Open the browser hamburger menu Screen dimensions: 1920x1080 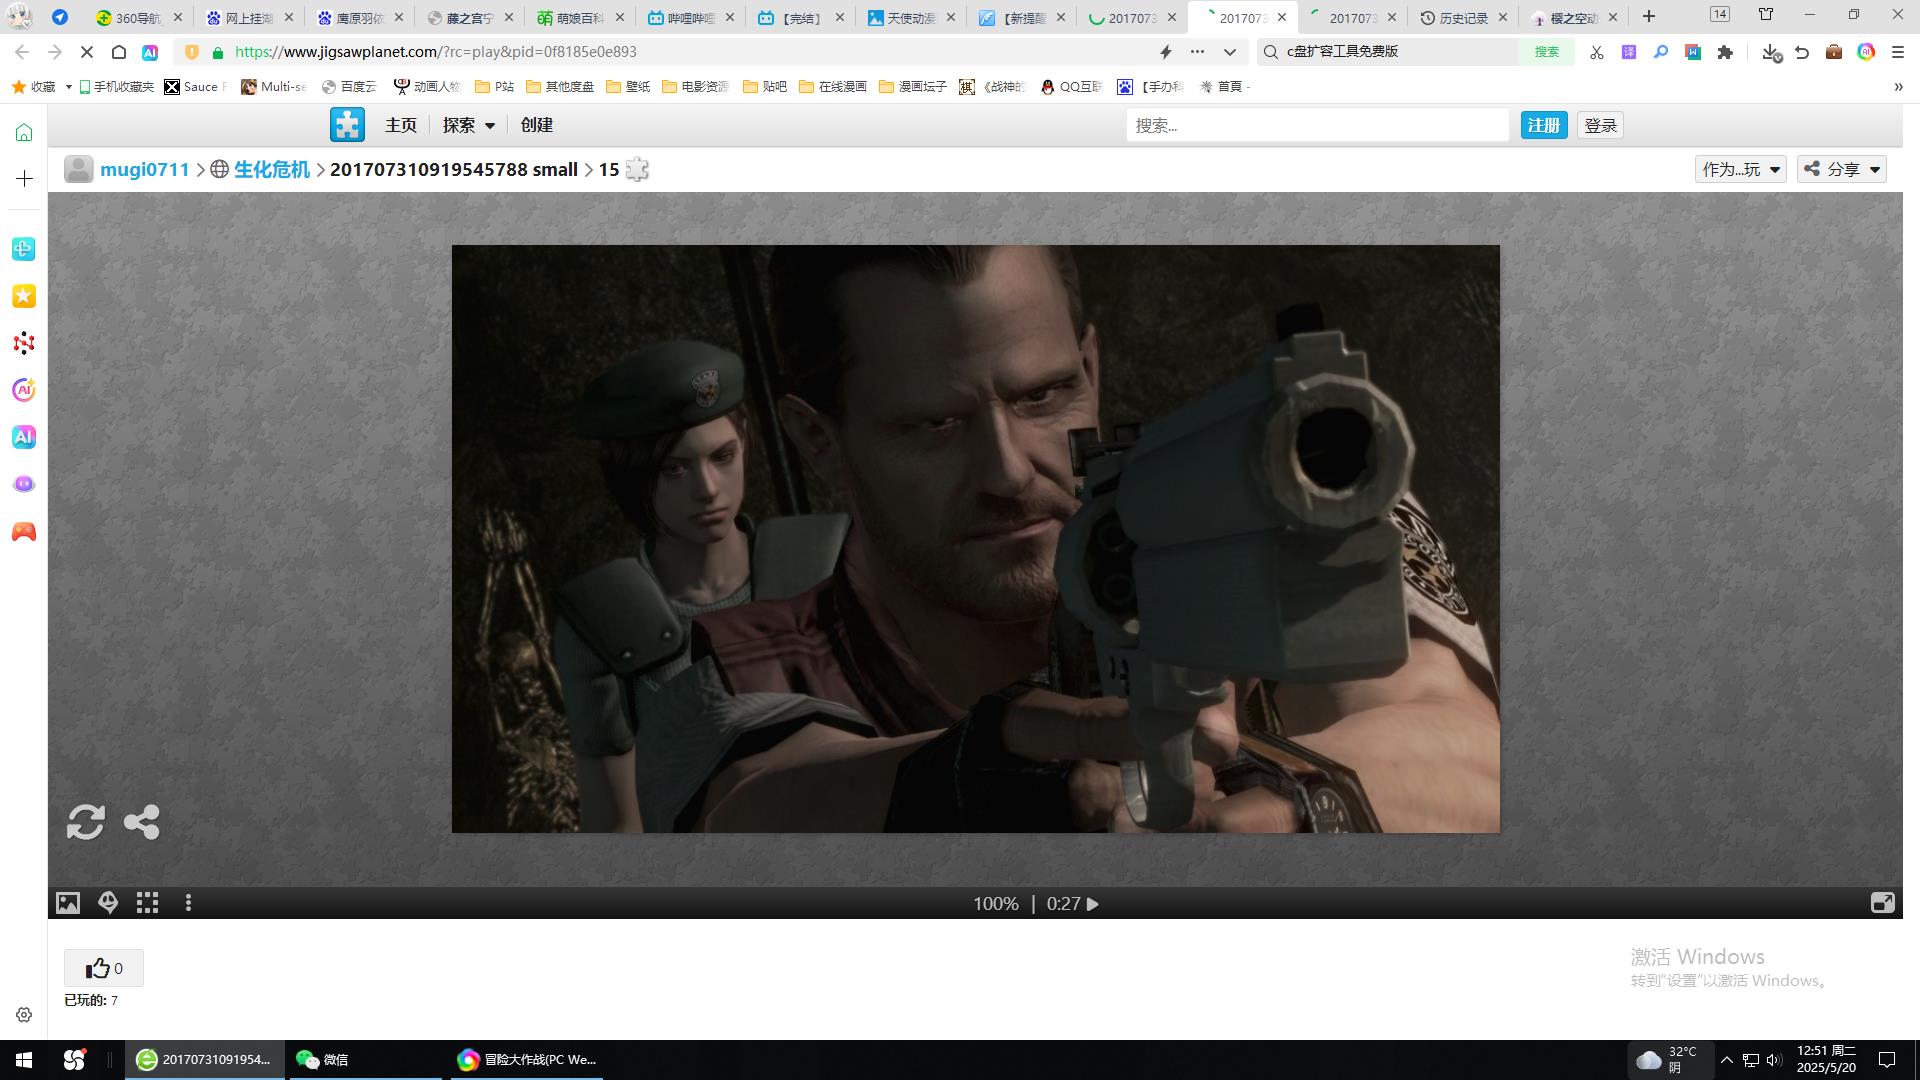tap(1897, 52)
